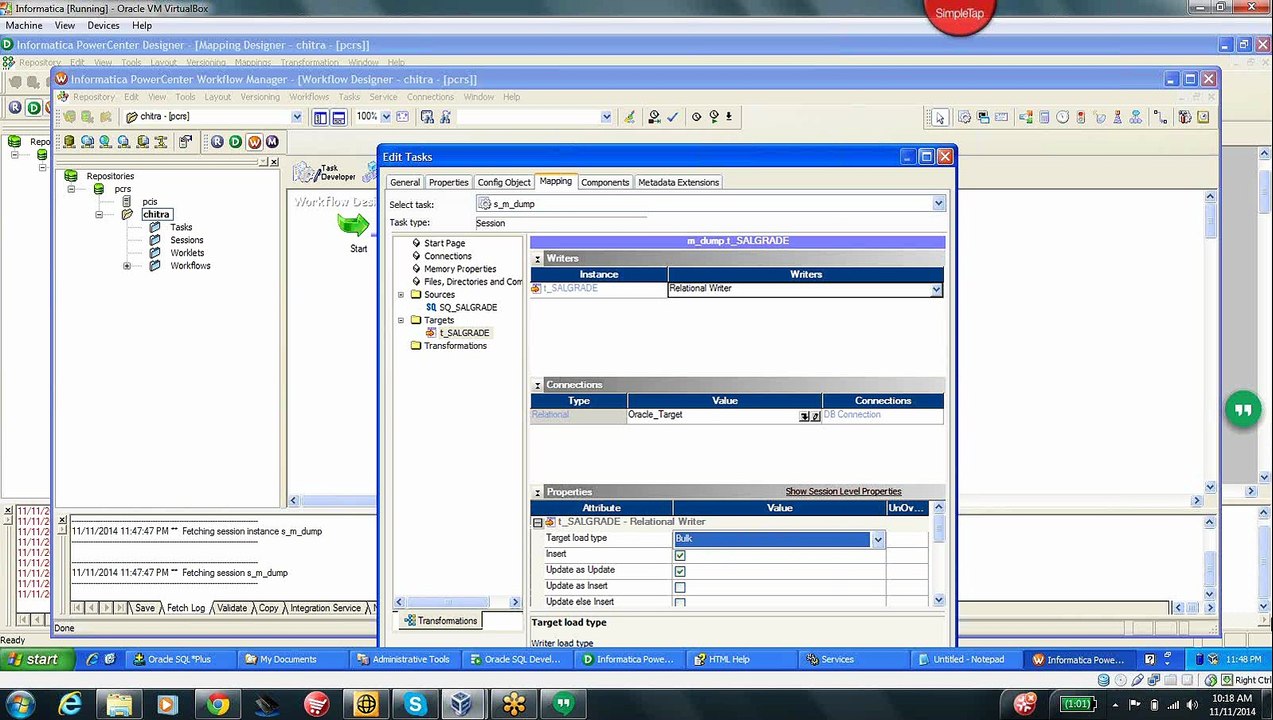Open the Untitled - Notepad taskbar button
Image resolution: width=1273 pixels, height=720 pixels.
tap(969, 659)
